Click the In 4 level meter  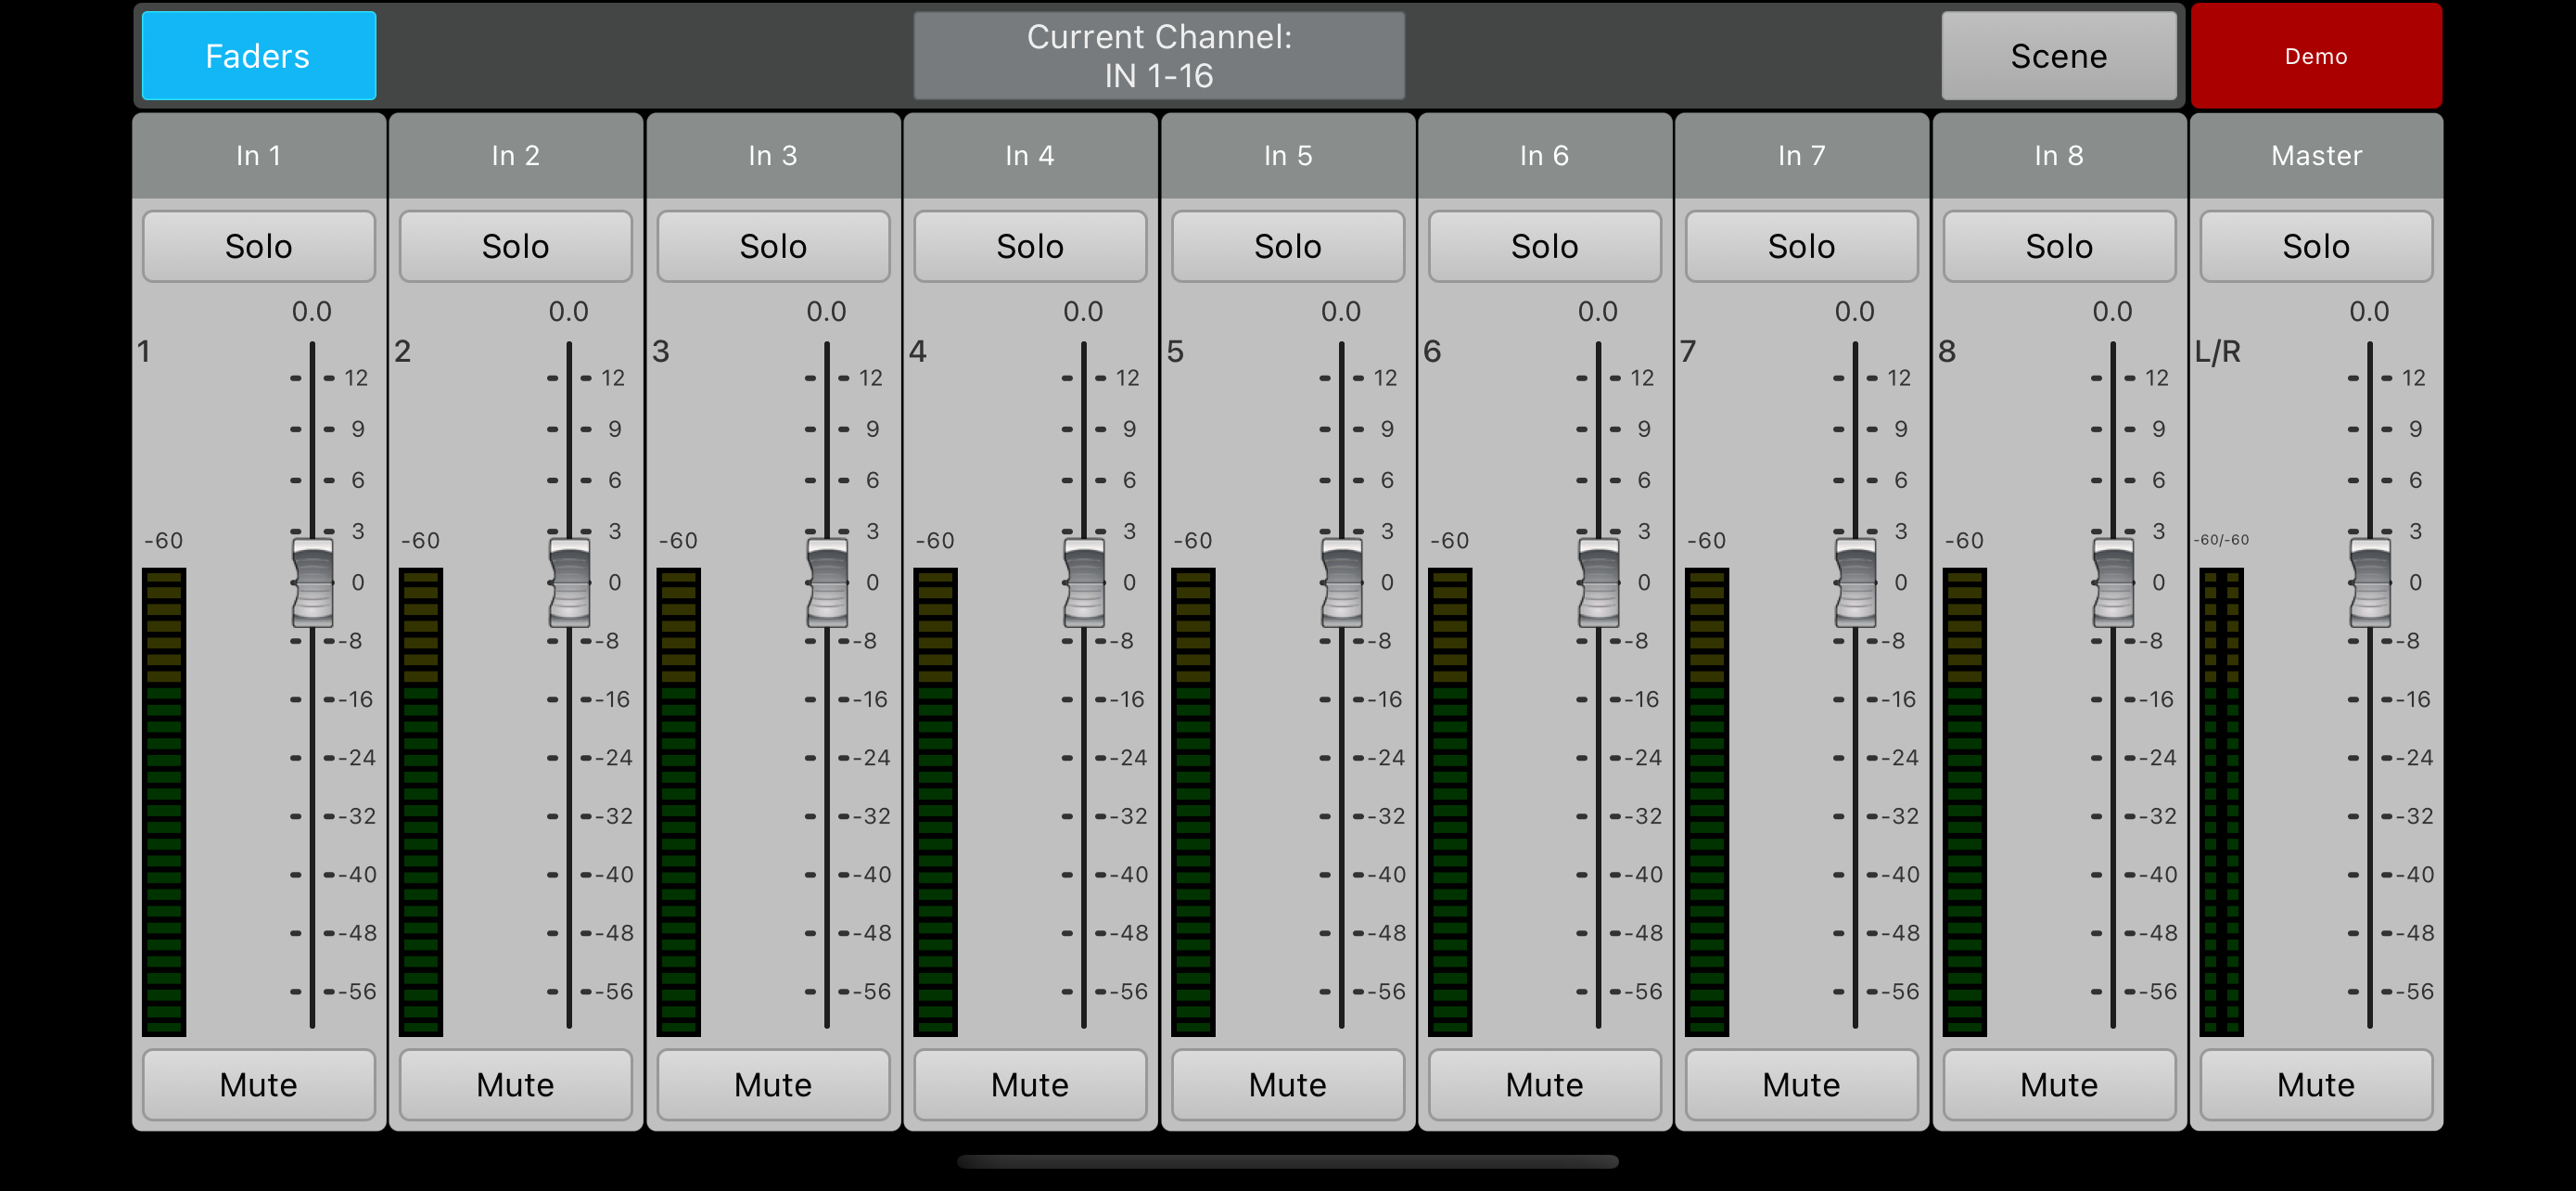pyautogui.click(x=935, y=802)
